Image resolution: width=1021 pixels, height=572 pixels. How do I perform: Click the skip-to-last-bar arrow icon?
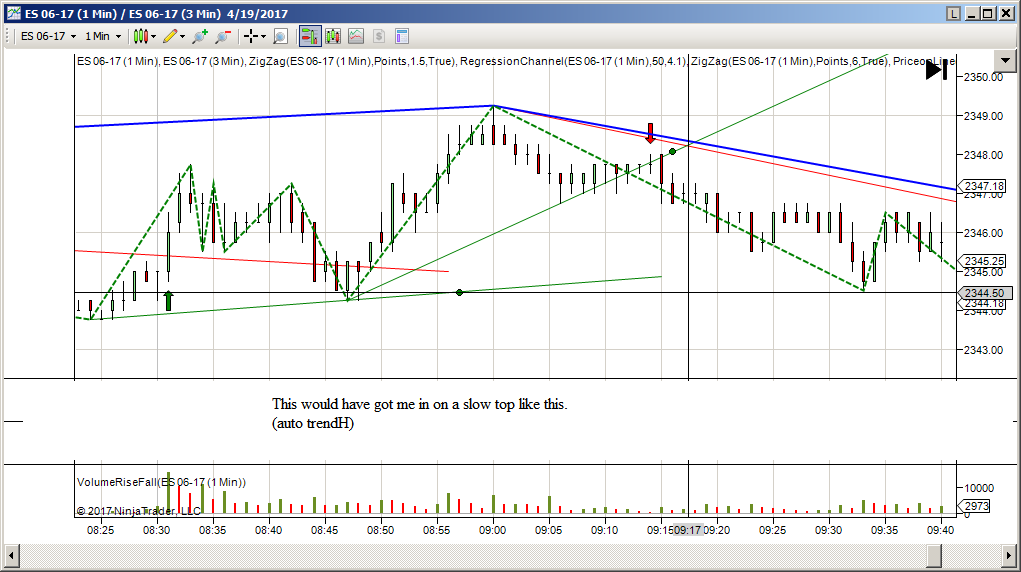click(936, 70)
